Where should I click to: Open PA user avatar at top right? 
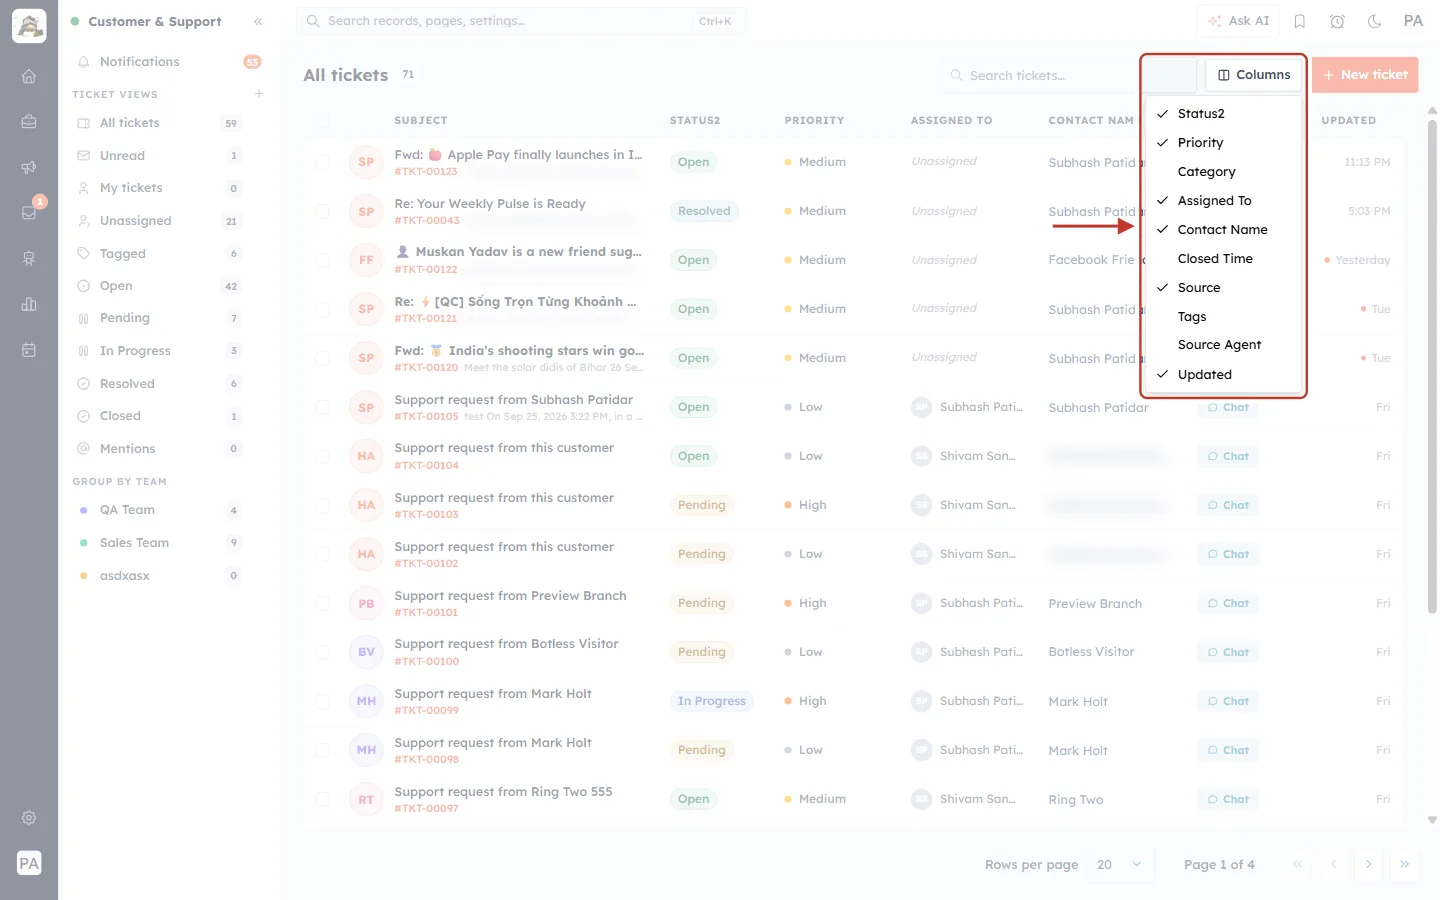1413,21
